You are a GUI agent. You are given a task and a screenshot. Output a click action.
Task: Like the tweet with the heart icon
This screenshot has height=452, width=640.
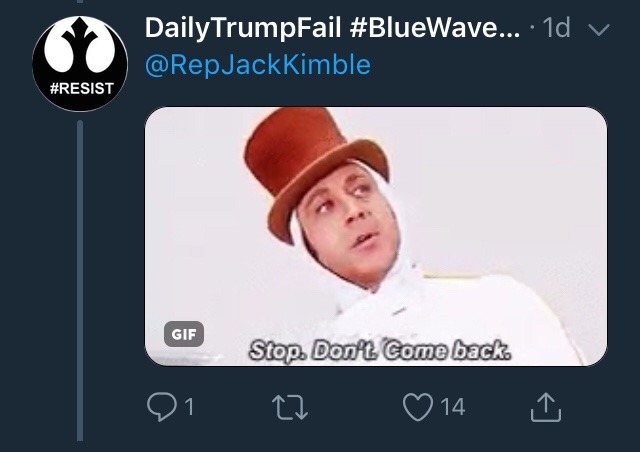click(x=418, y=407)
